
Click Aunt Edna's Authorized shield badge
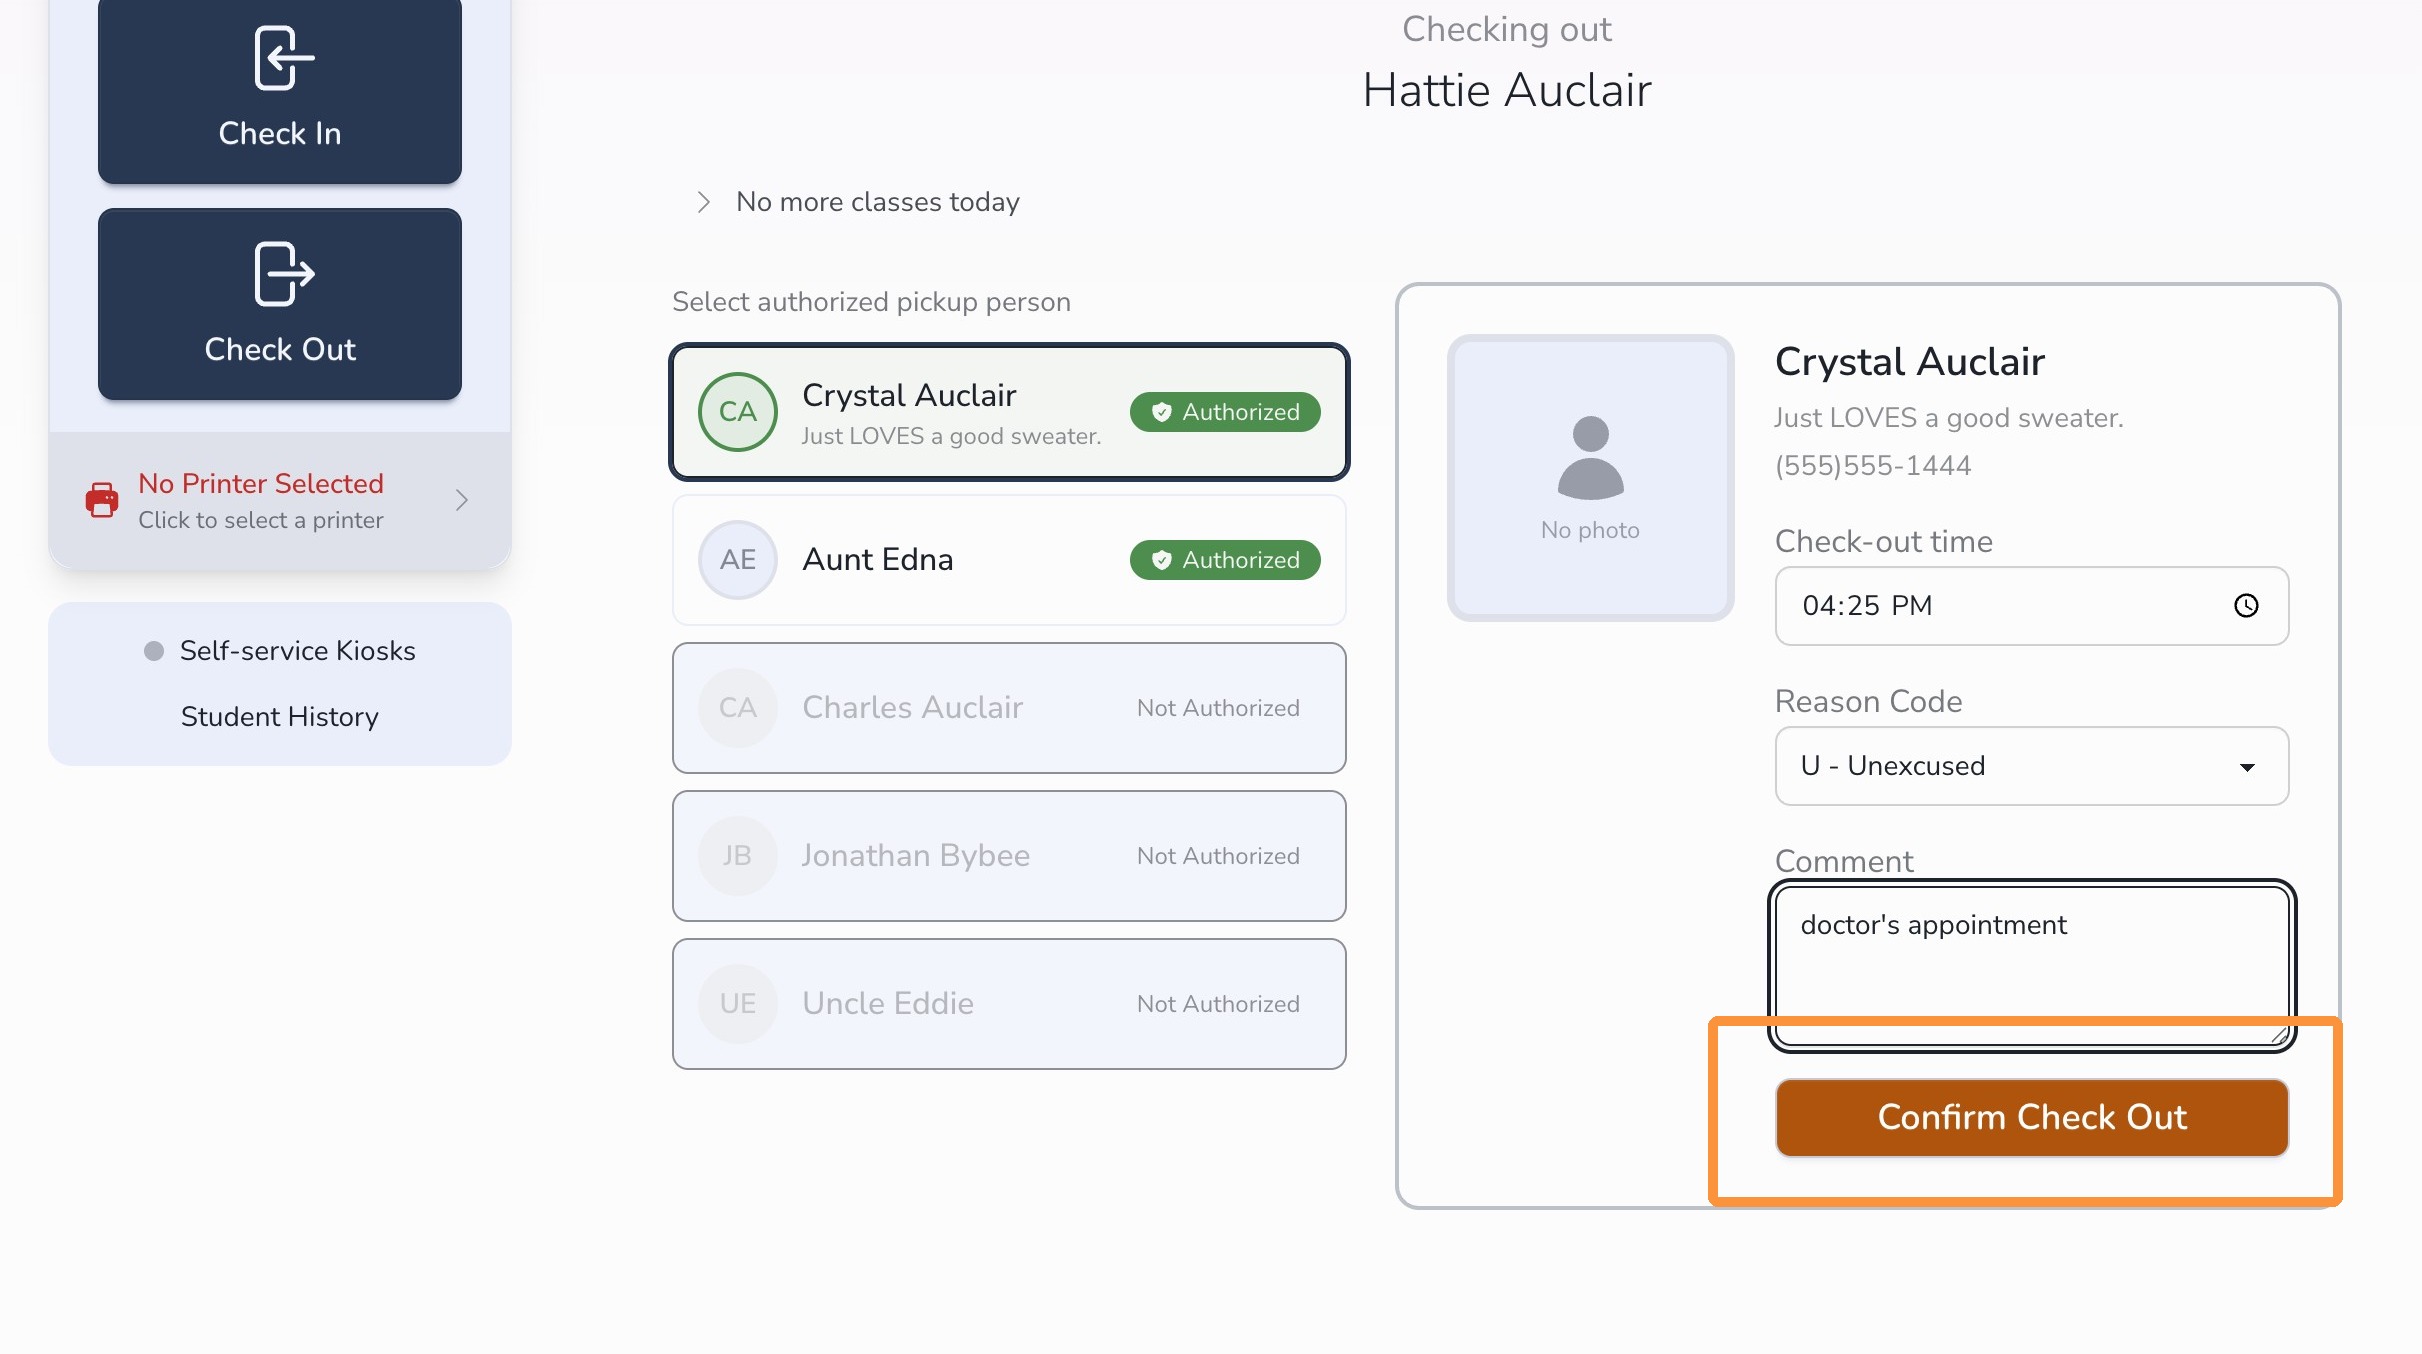click(1225, 560)
